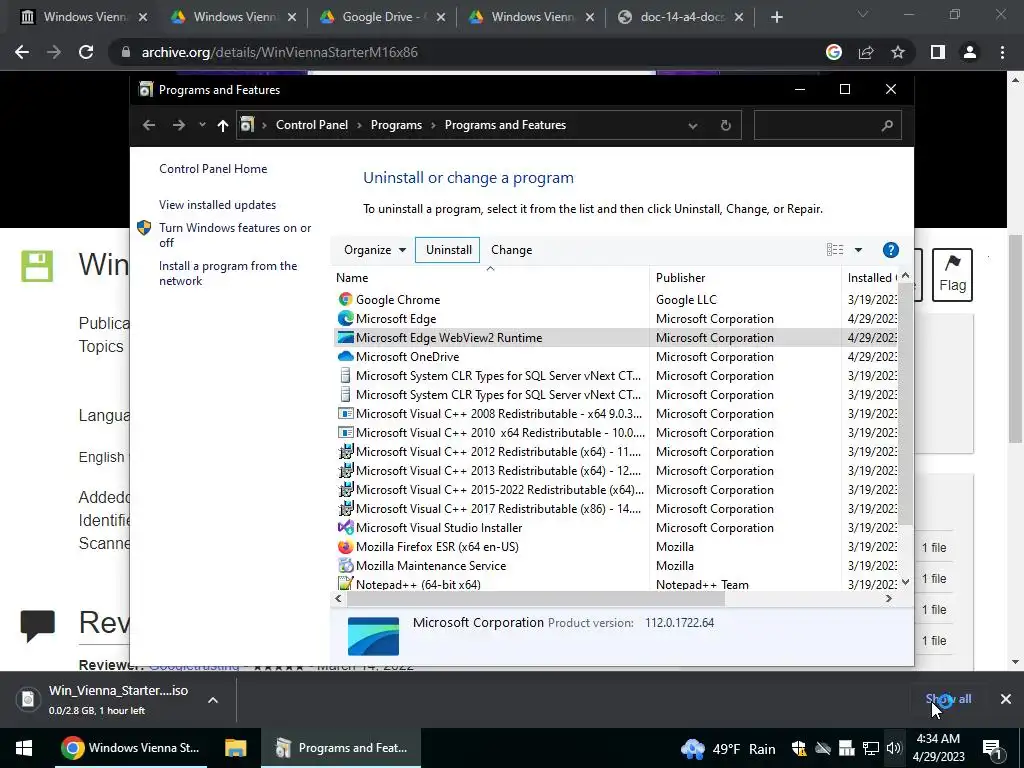
Task: Open Programs and Features help icon
Action: click(x=890, y=250)
